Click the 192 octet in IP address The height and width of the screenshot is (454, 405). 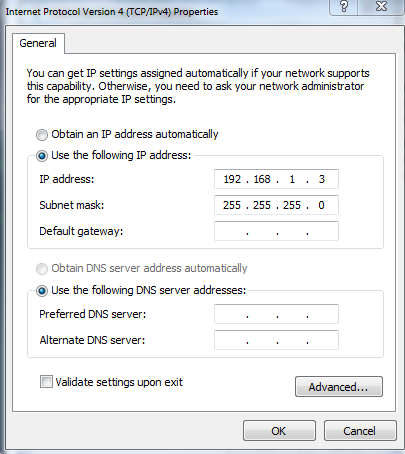(232, 179)
